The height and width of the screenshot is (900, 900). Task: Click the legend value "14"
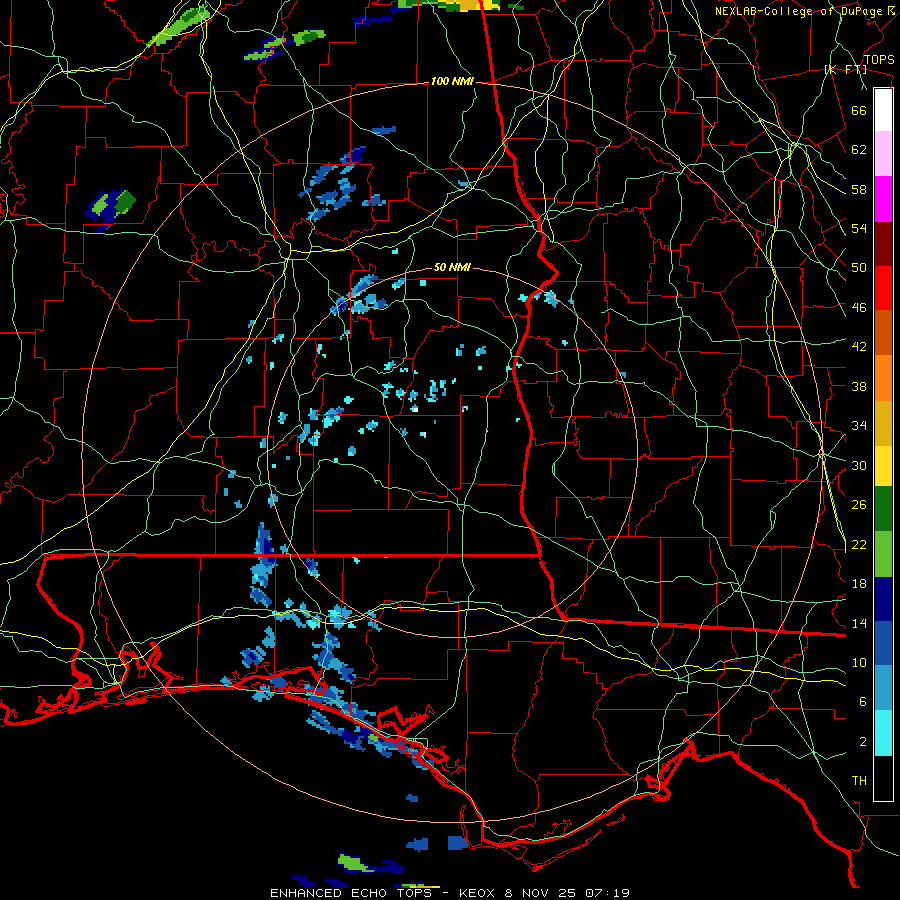(x=859, y=623)
